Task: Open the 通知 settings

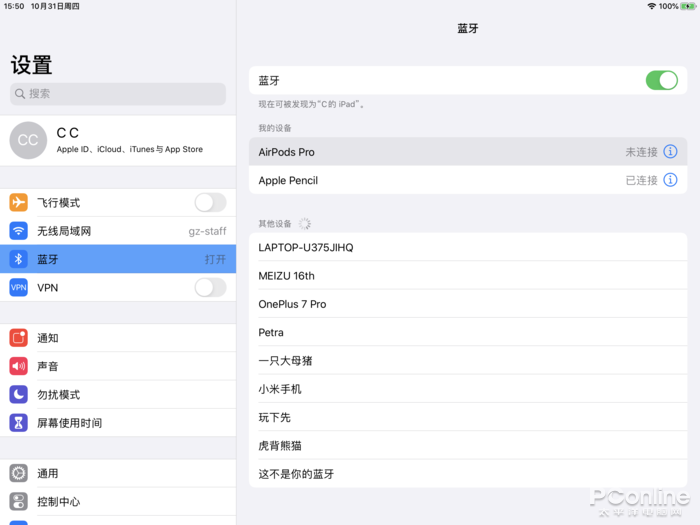Action: pyautogui.click(x=118, y=338)
